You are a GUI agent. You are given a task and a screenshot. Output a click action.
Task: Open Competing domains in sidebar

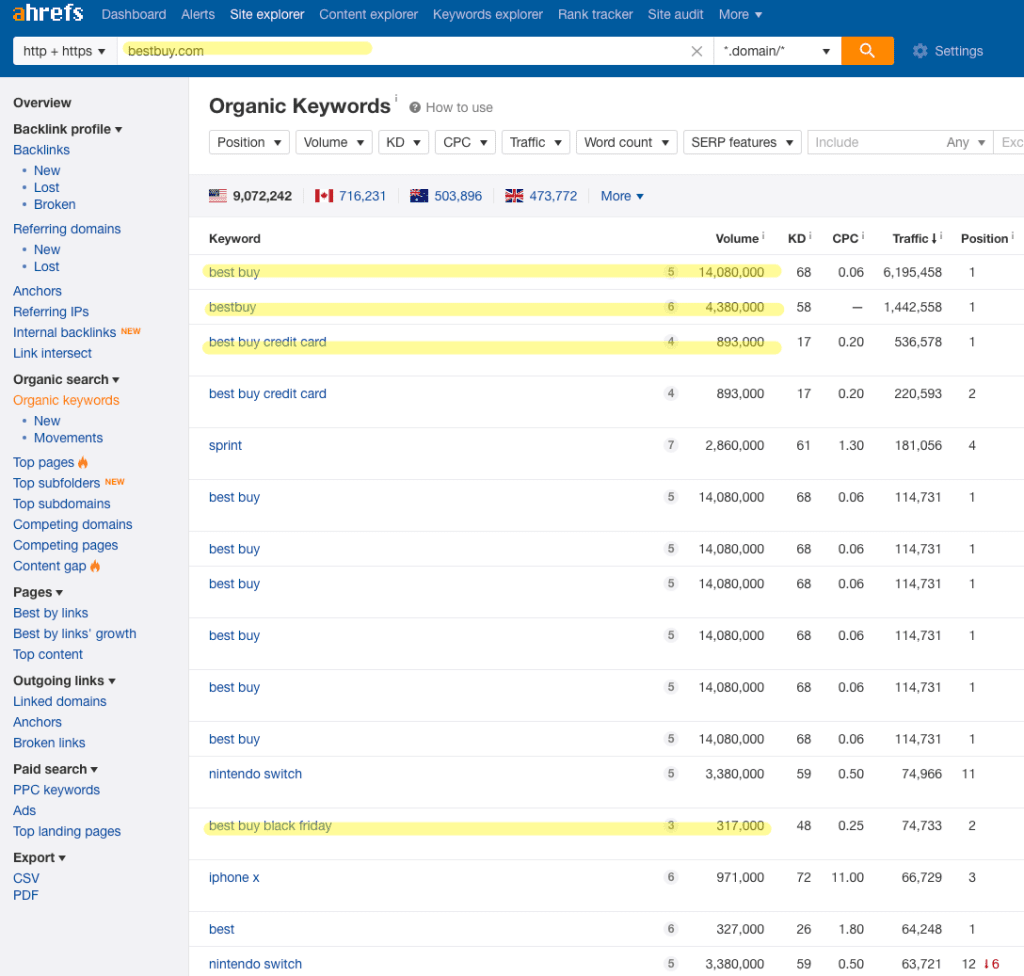(x=72, y=524)
